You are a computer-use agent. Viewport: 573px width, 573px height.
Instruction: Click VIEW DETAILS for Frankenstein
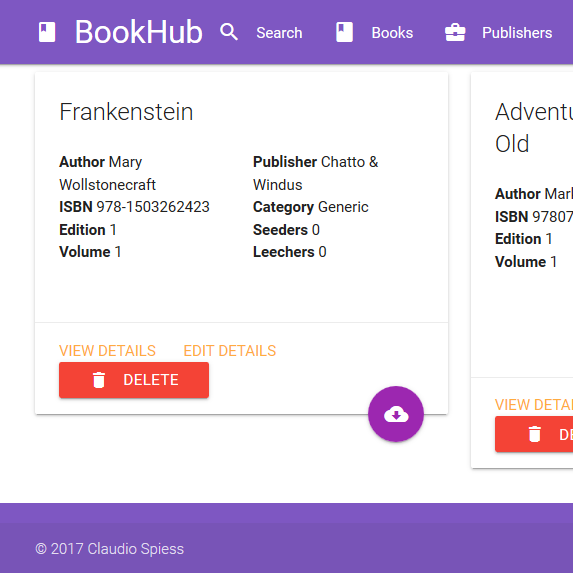[107, 351]
